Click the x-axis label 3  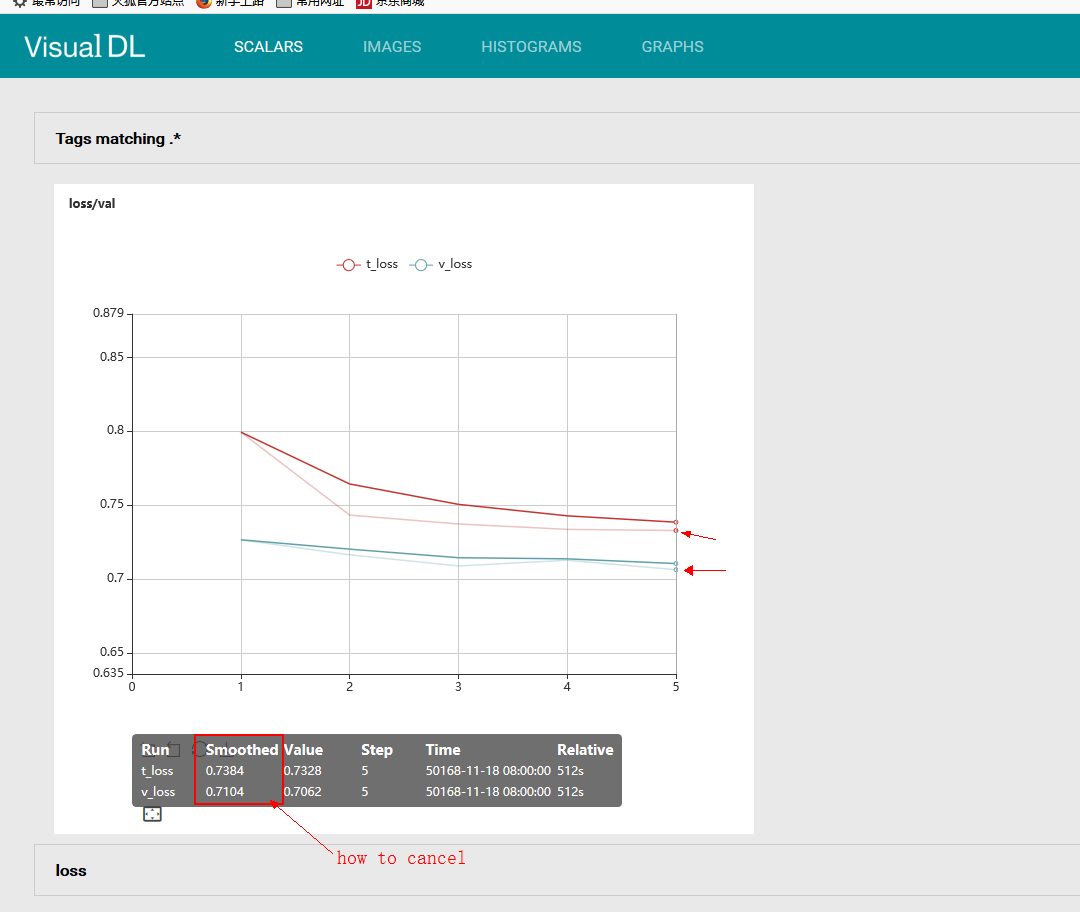click(x=458, y=687)
